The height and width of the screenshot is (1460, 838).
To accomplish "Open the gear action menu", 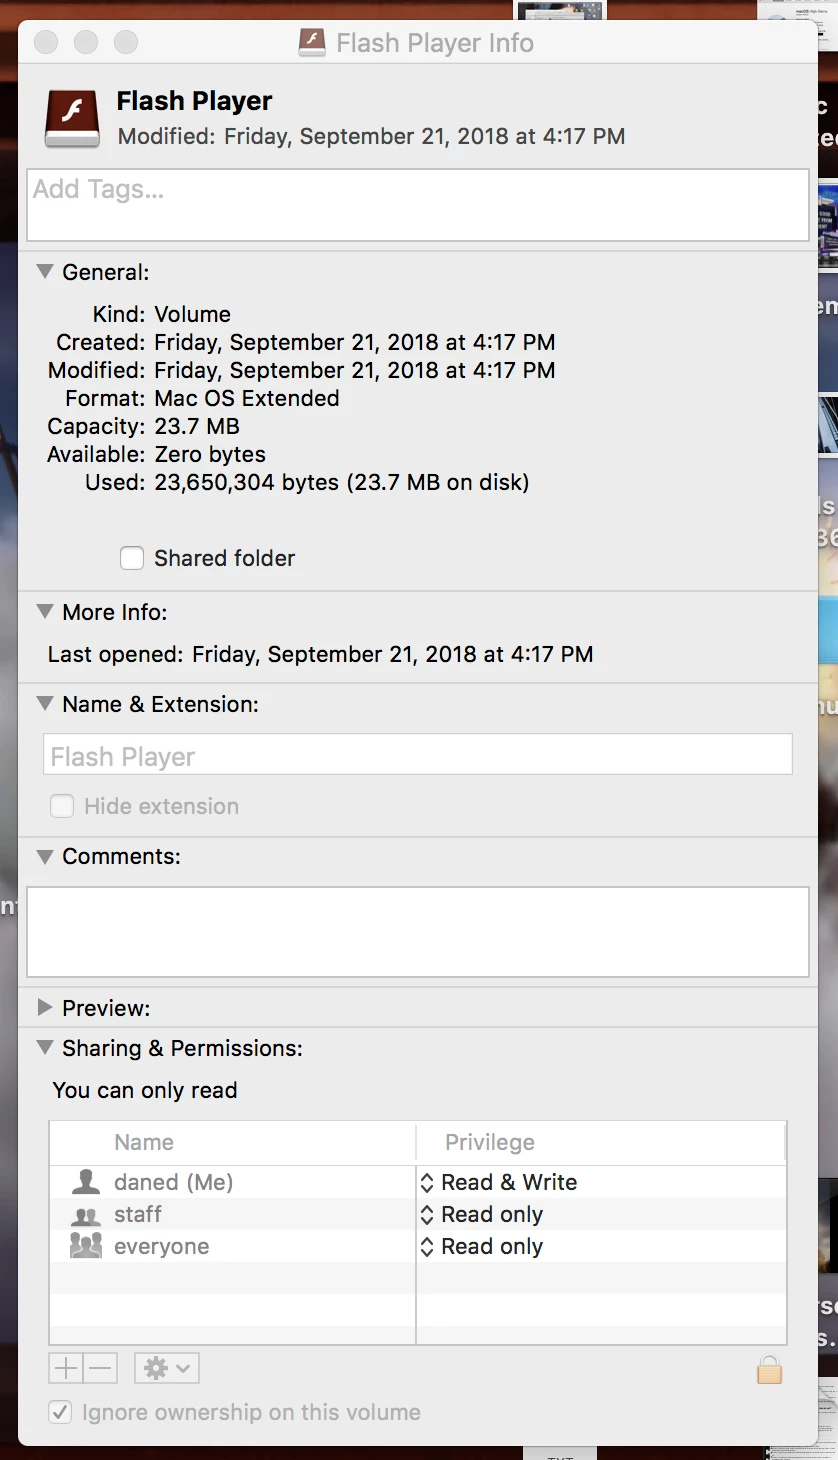I will [167, 1368].
